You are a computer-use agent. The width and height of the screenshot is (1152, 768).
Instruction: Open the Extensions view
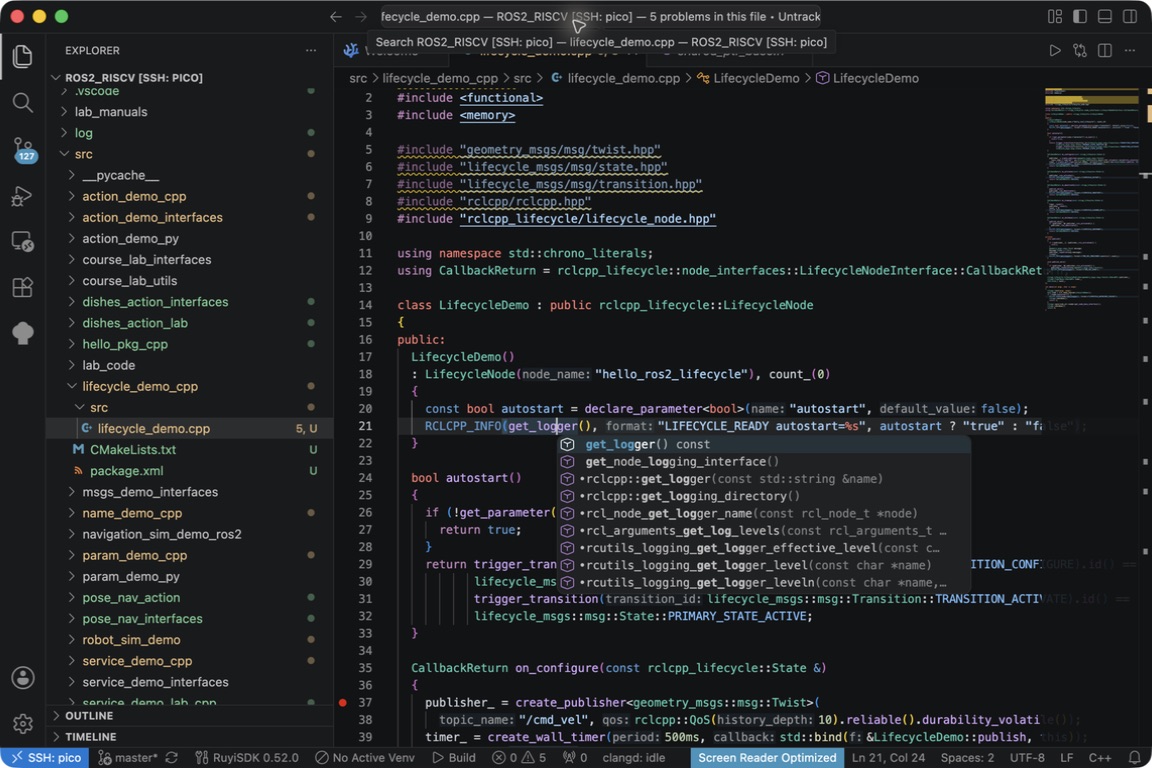(x=23, y=287)
